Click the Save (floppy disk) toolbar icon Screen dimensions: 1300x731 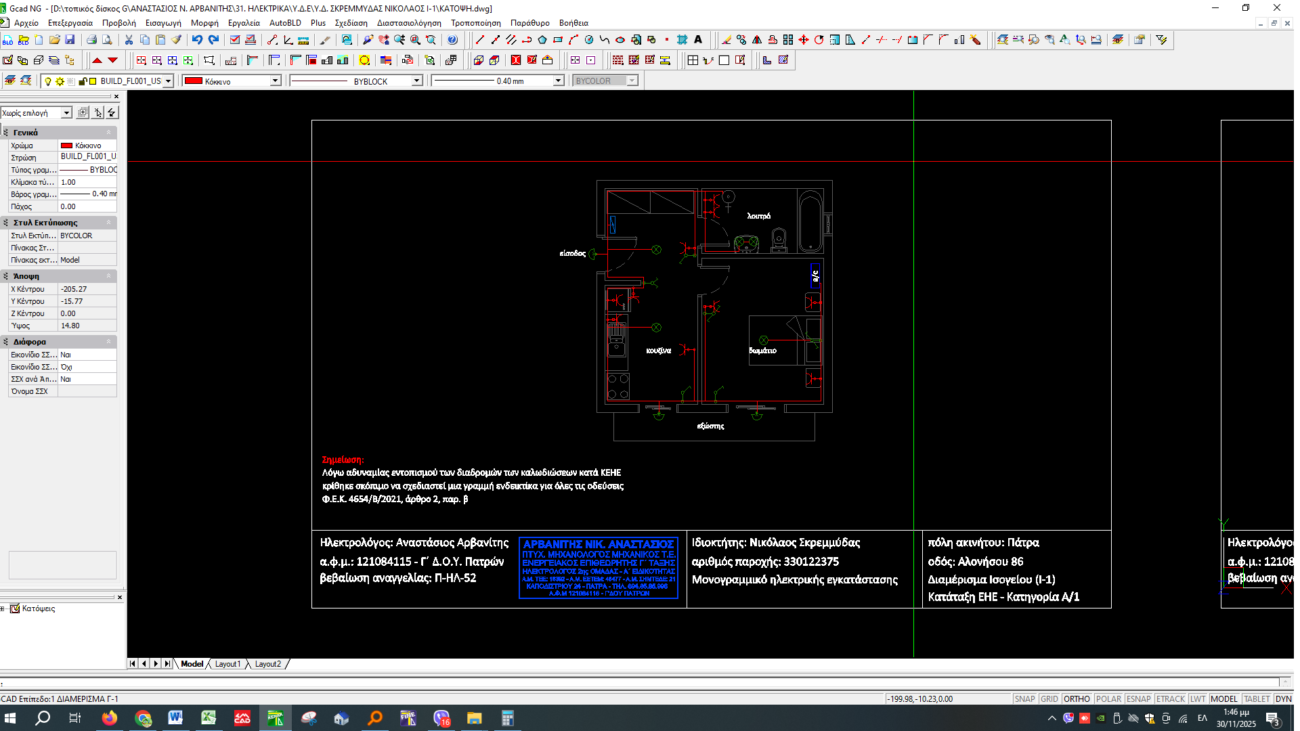coord(70,40)
